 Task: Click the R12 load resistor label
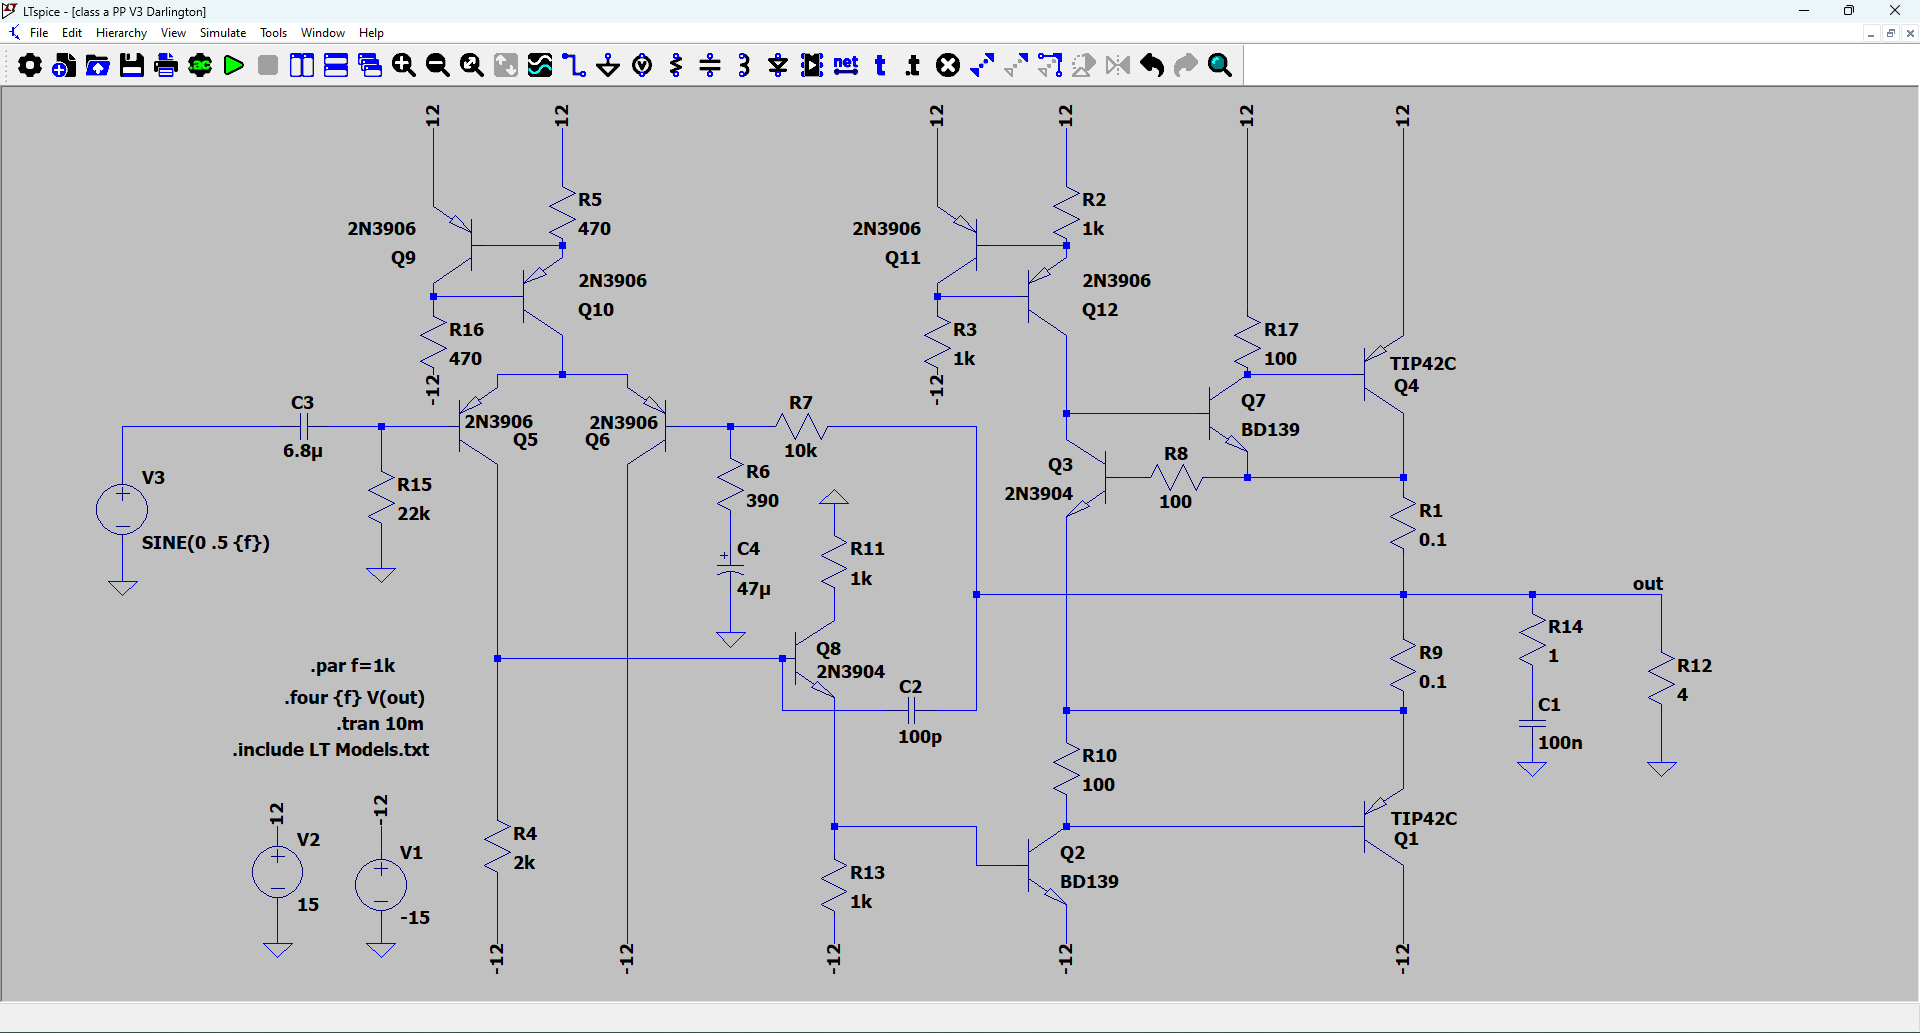click(1694, 666)
